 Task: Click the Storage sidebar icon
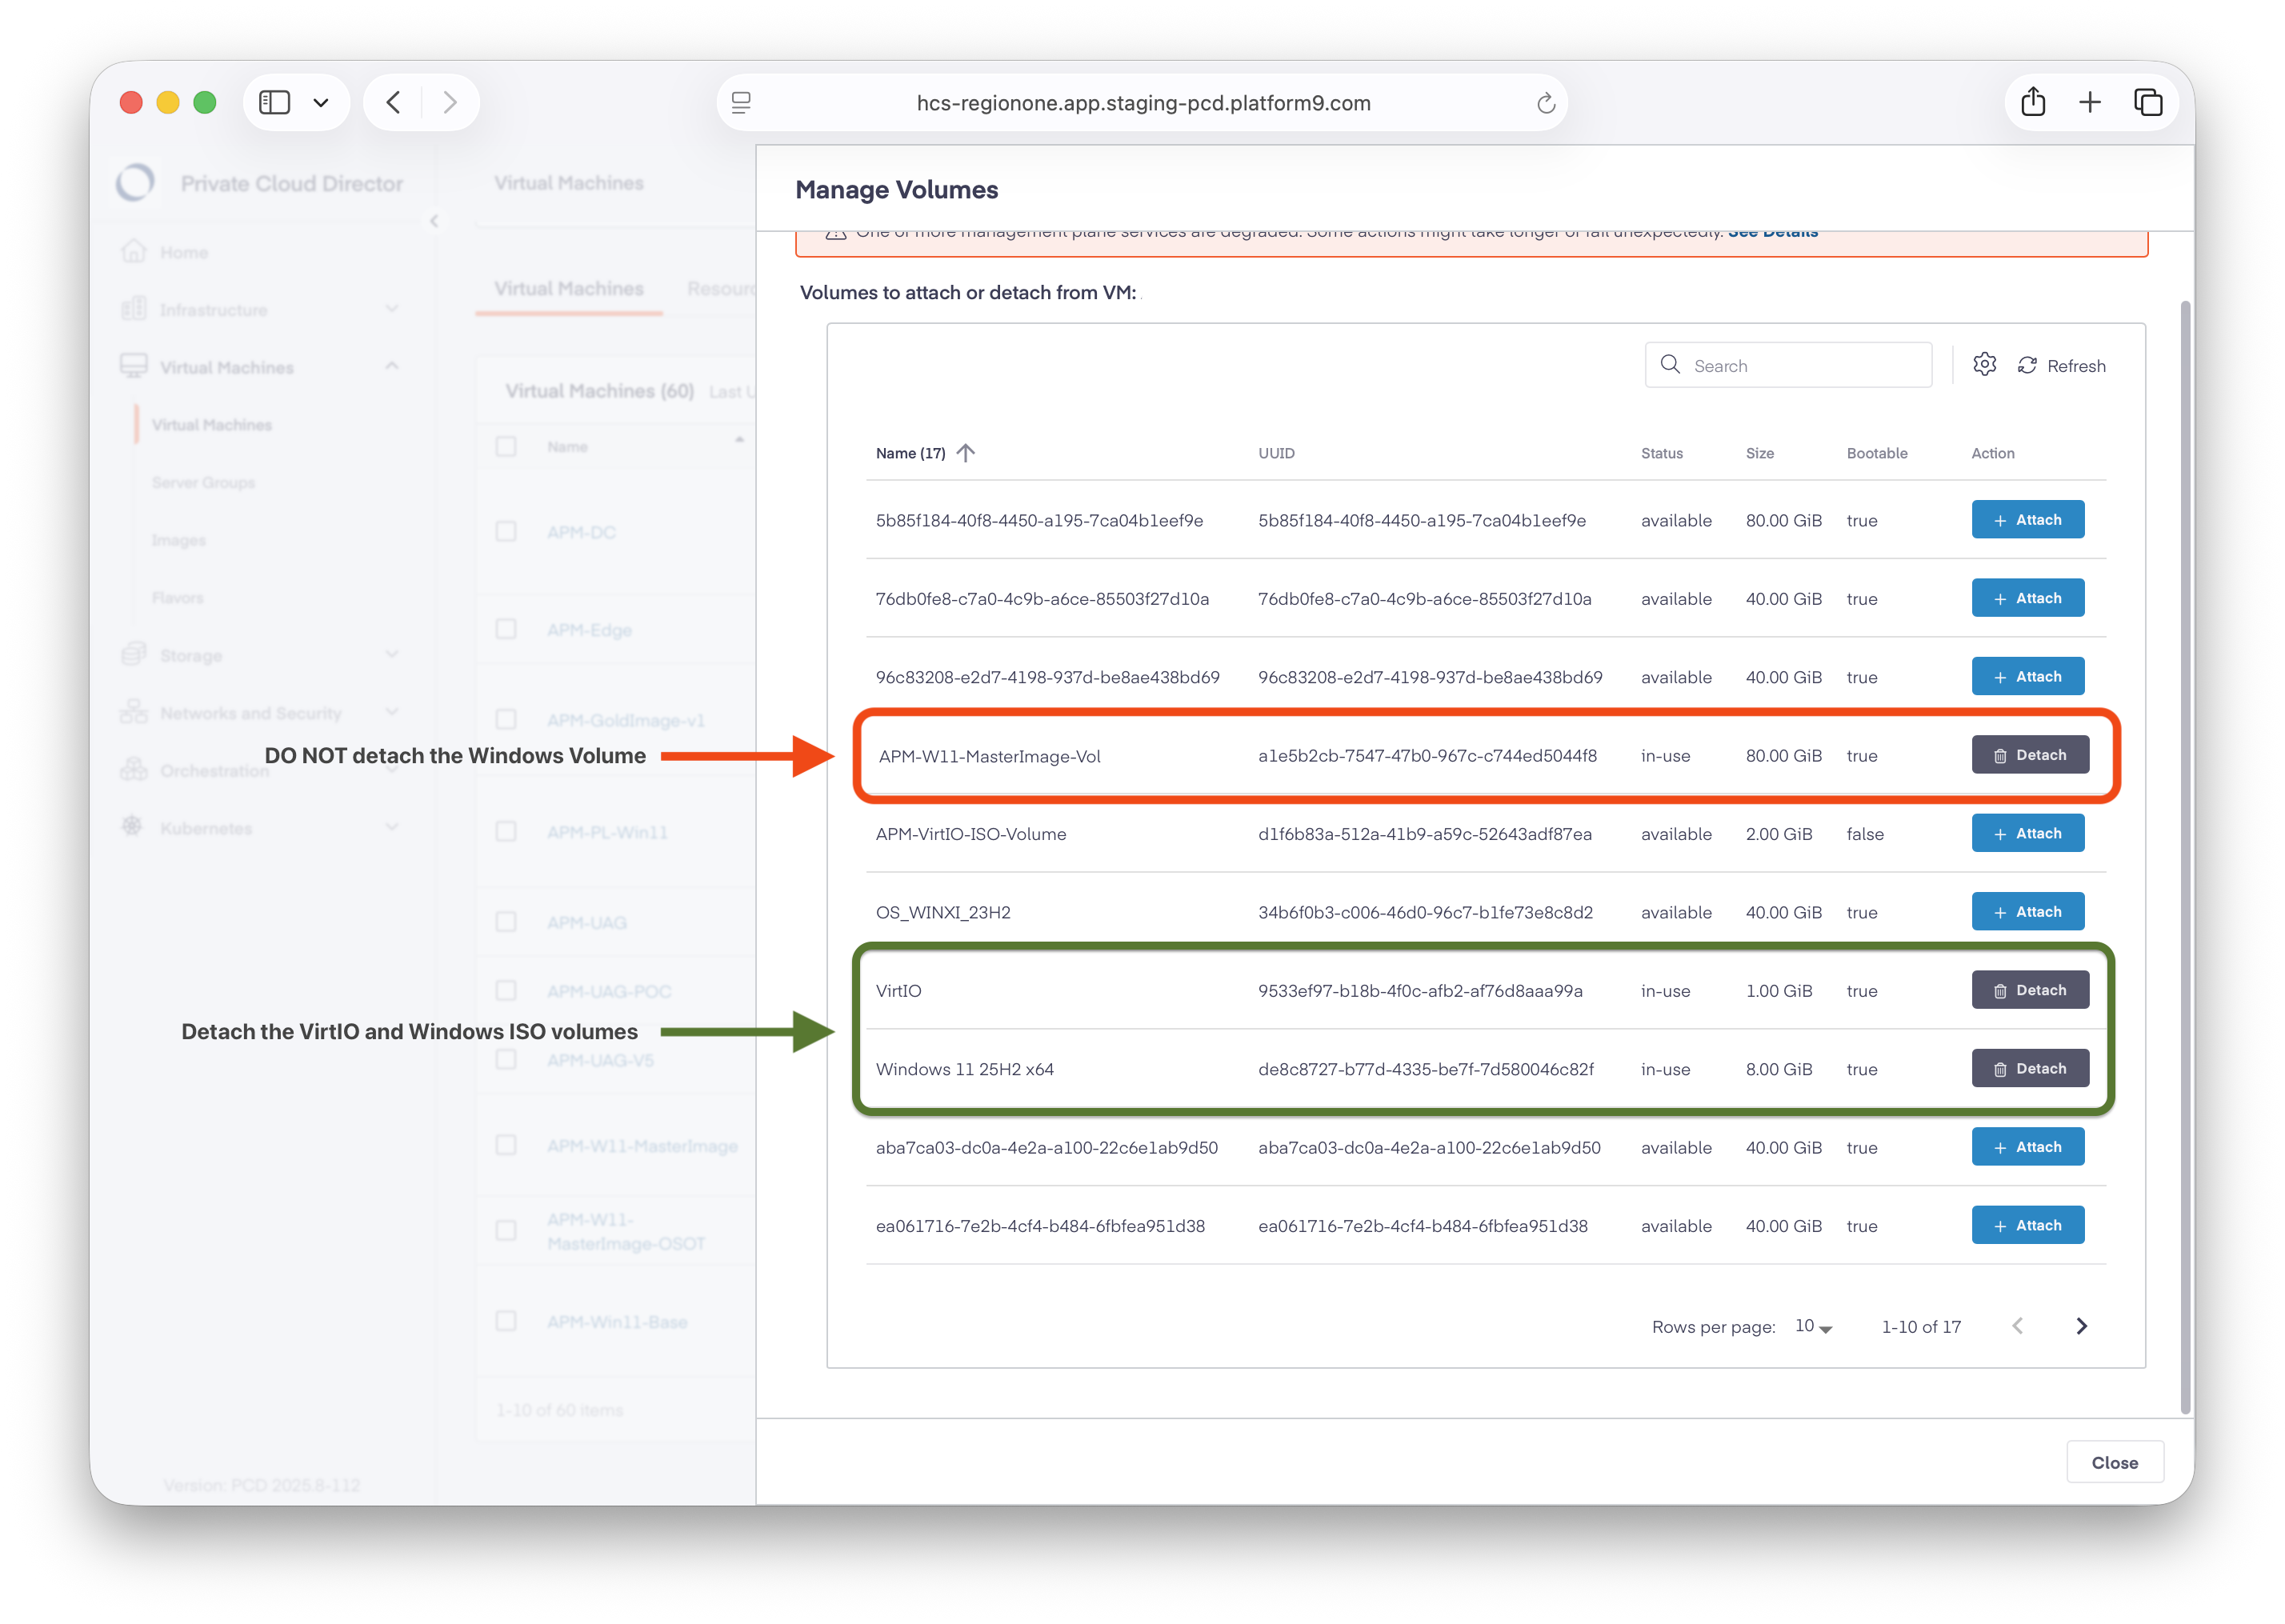(x=134, y=655)
